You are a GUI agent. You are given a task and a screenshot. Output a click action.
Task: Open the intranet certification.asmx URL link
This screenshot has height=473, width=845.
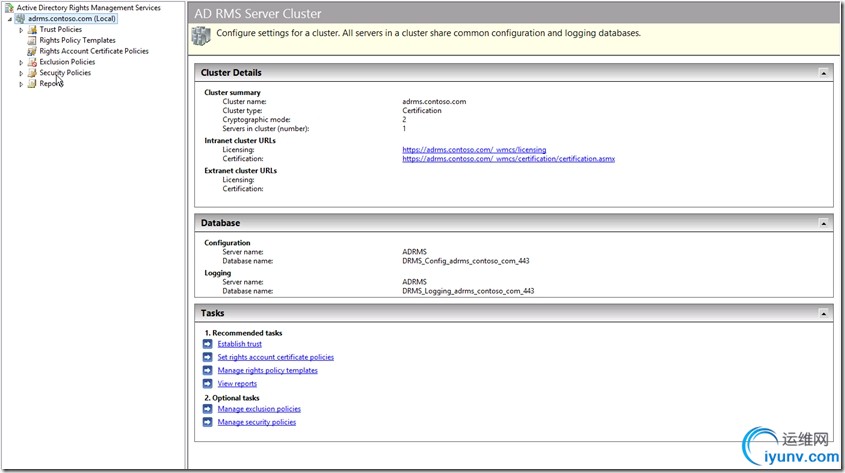509,159
